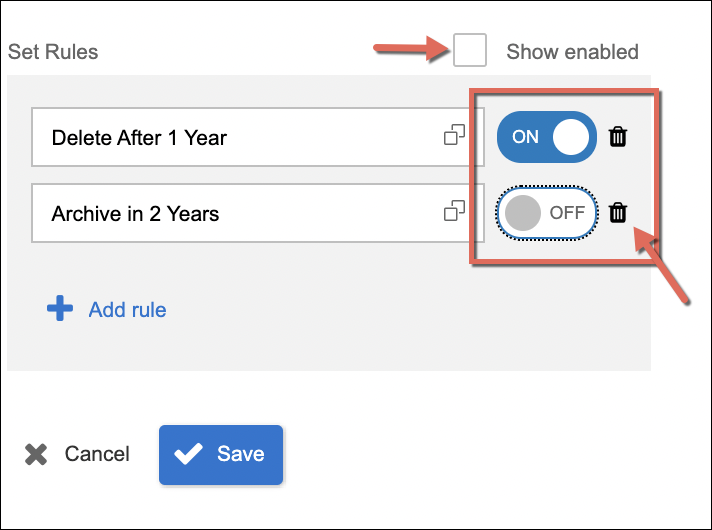Image resolution: width=712 pixels, height=530 pixels.
Task: Click the Cancel text
Action: point(97,454)
